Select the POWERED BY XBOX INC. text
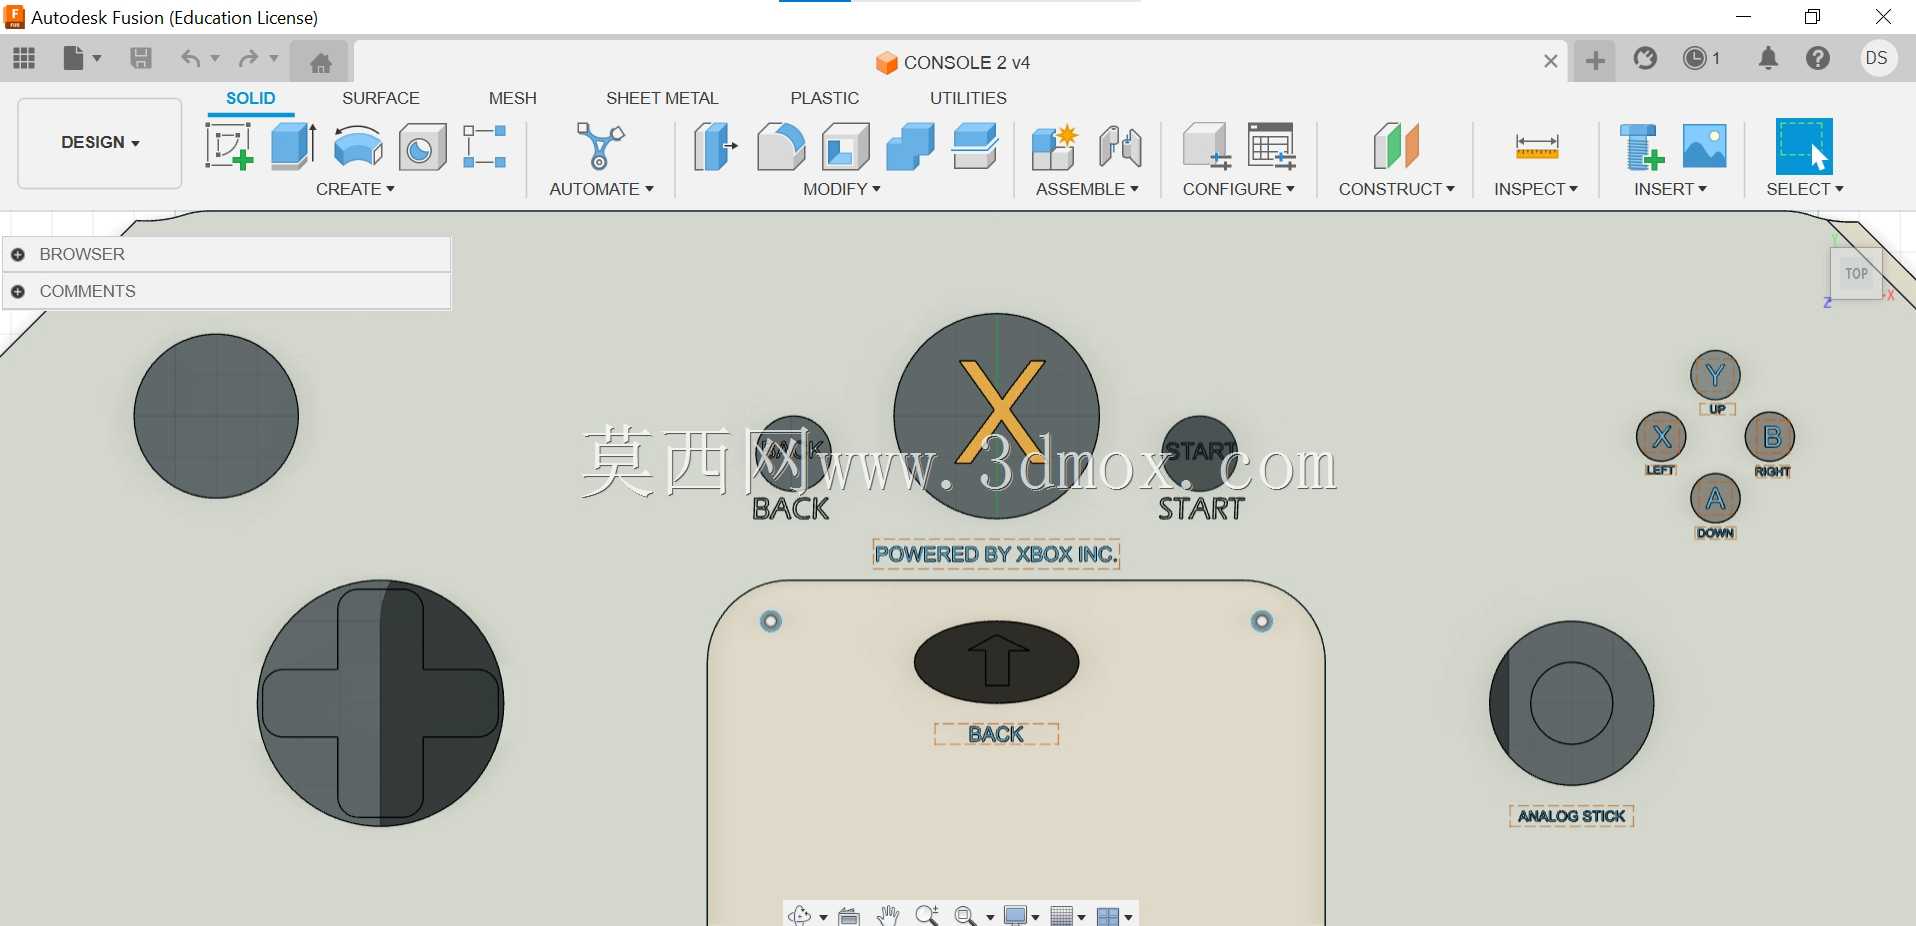The height and width of the screenshot is (926, 1916). click(x=996, y=554)
